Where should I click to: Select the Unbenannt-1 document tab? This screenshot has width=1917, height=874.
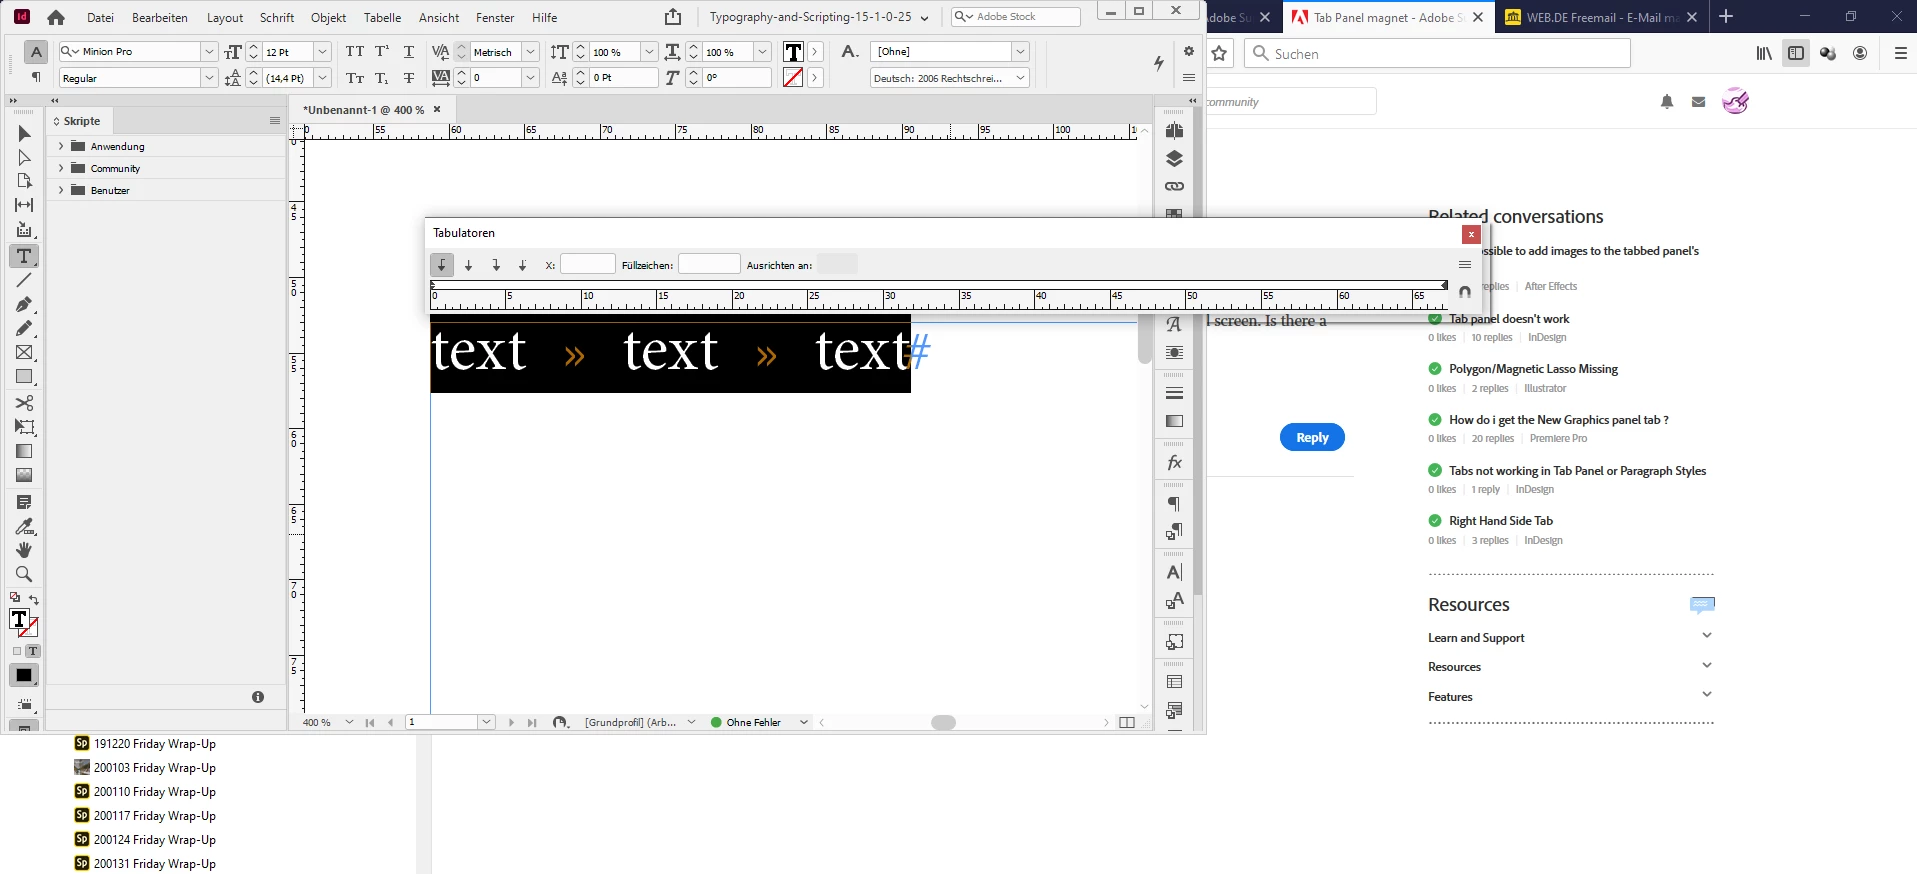tap(372, 110)
